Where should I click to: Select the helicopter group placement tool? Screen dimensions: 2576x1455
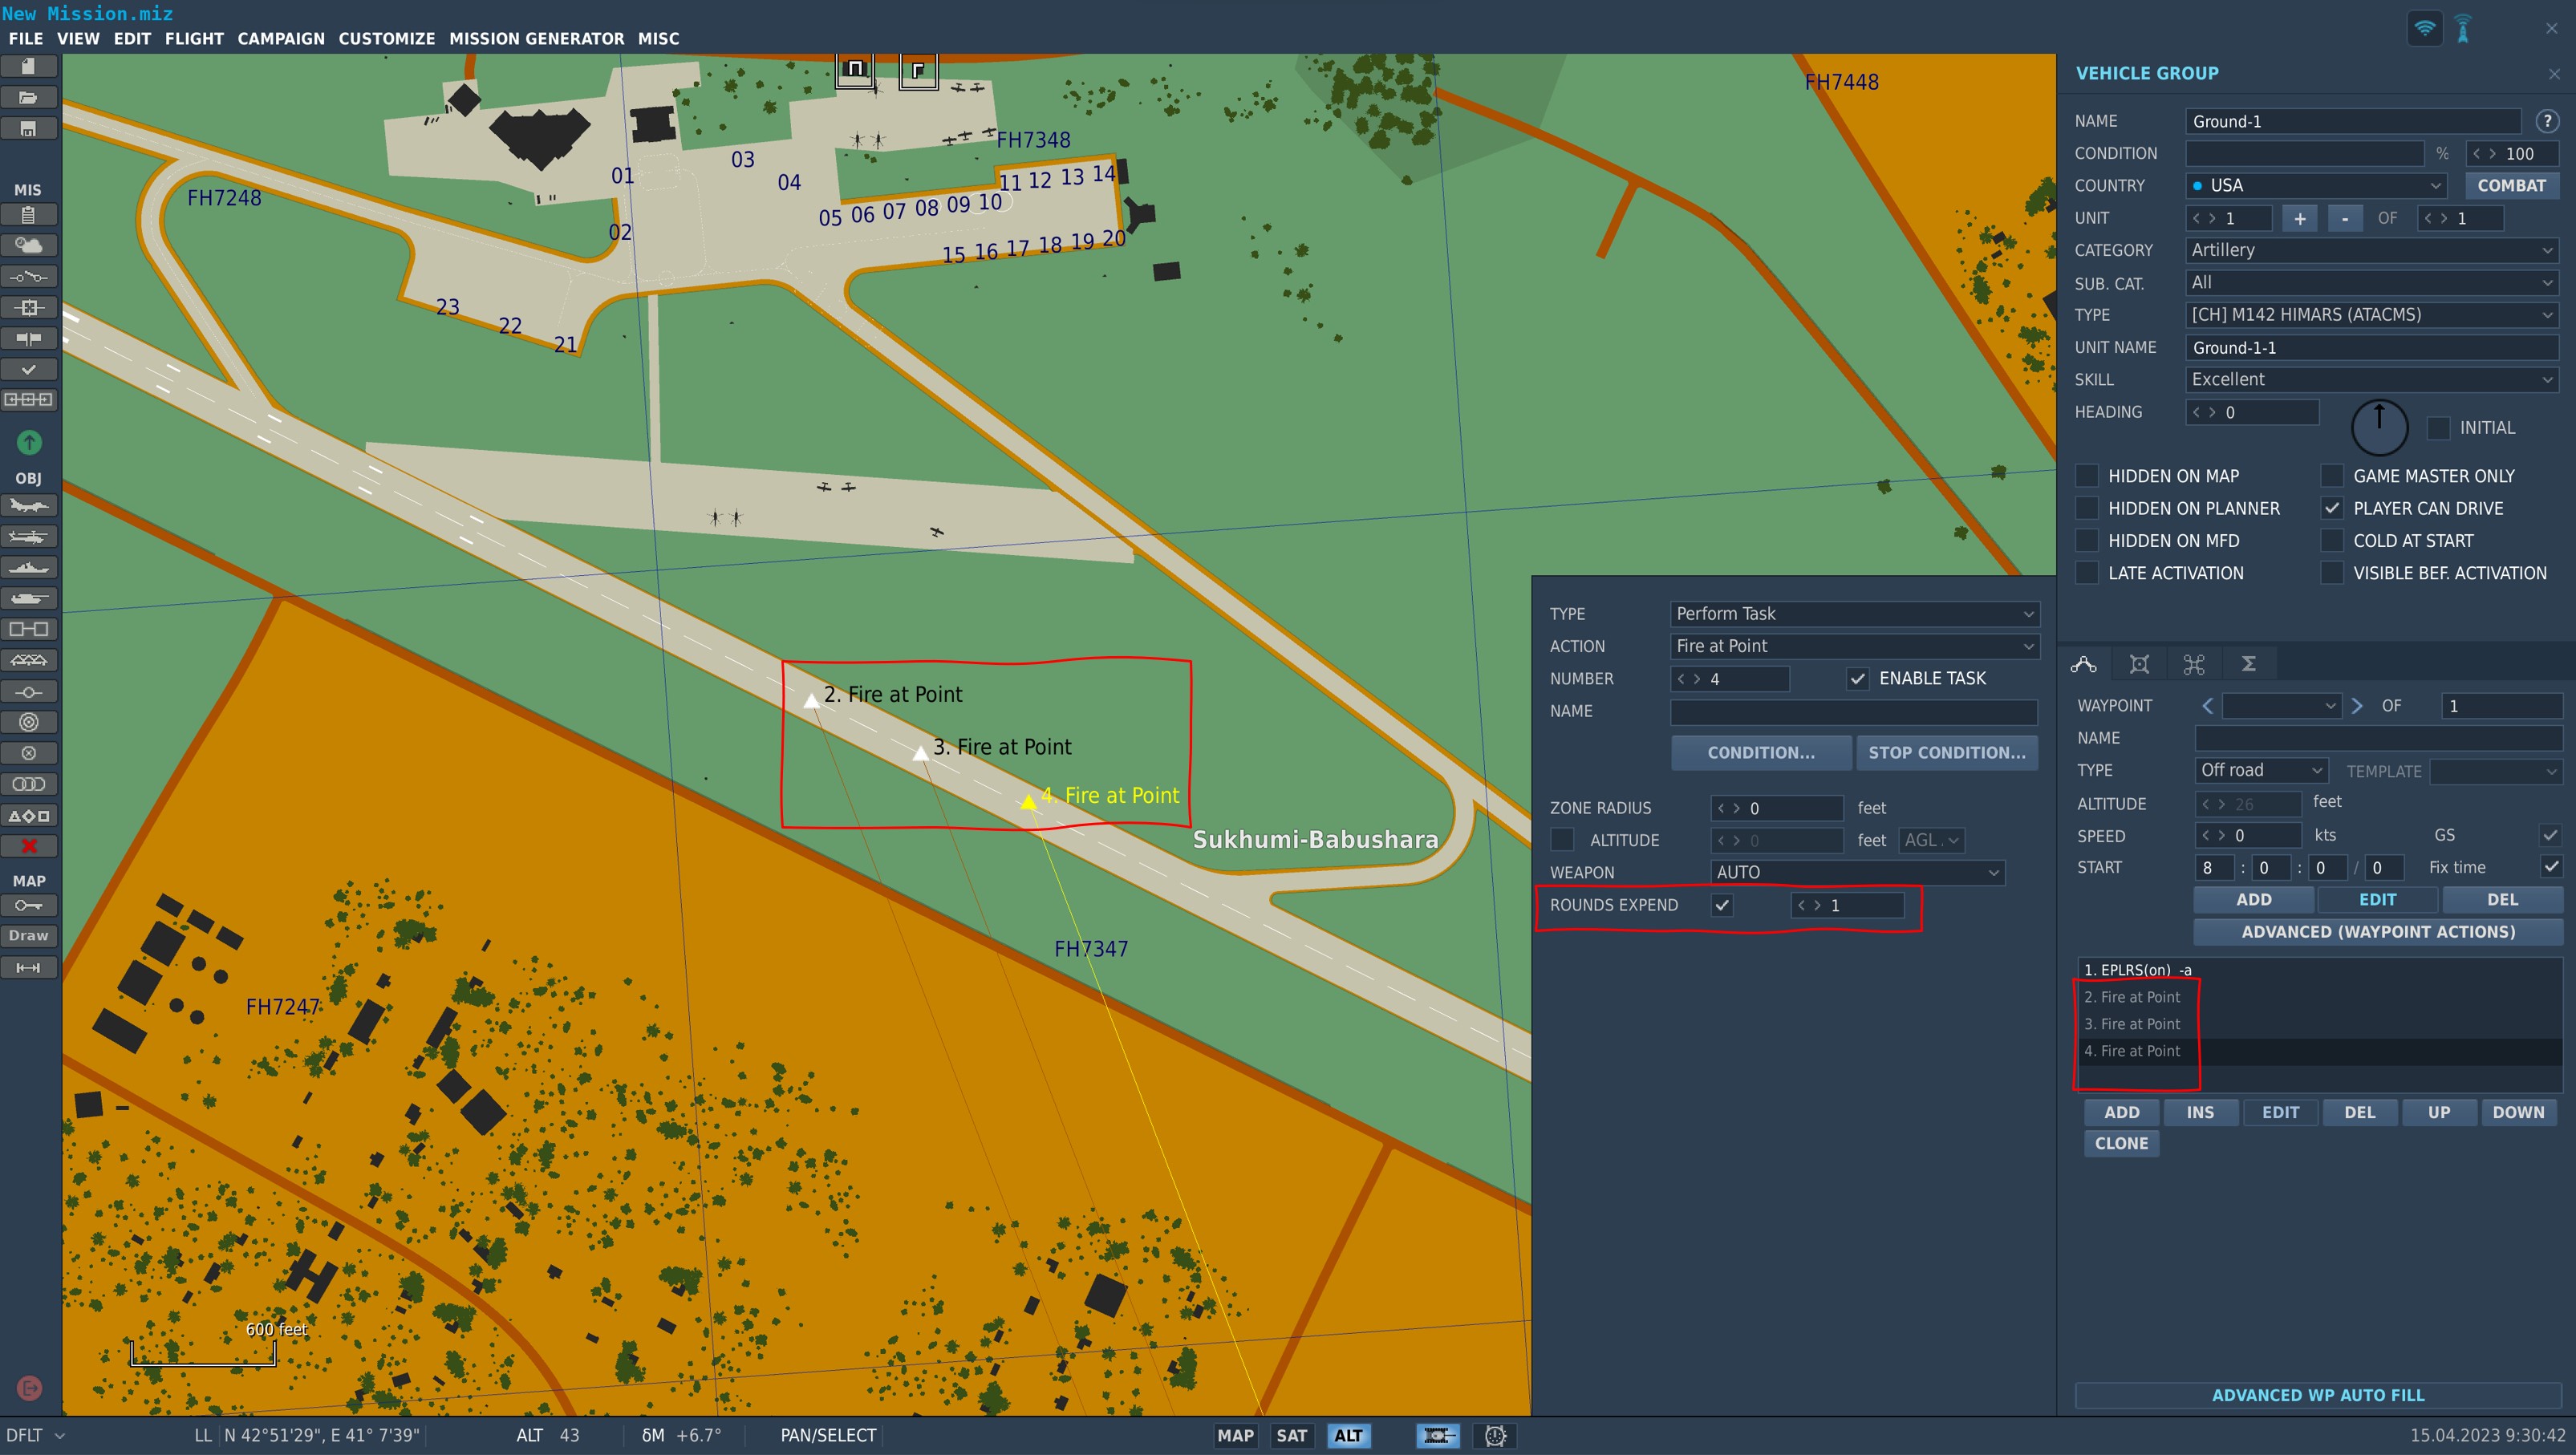(x=28, y=537)
